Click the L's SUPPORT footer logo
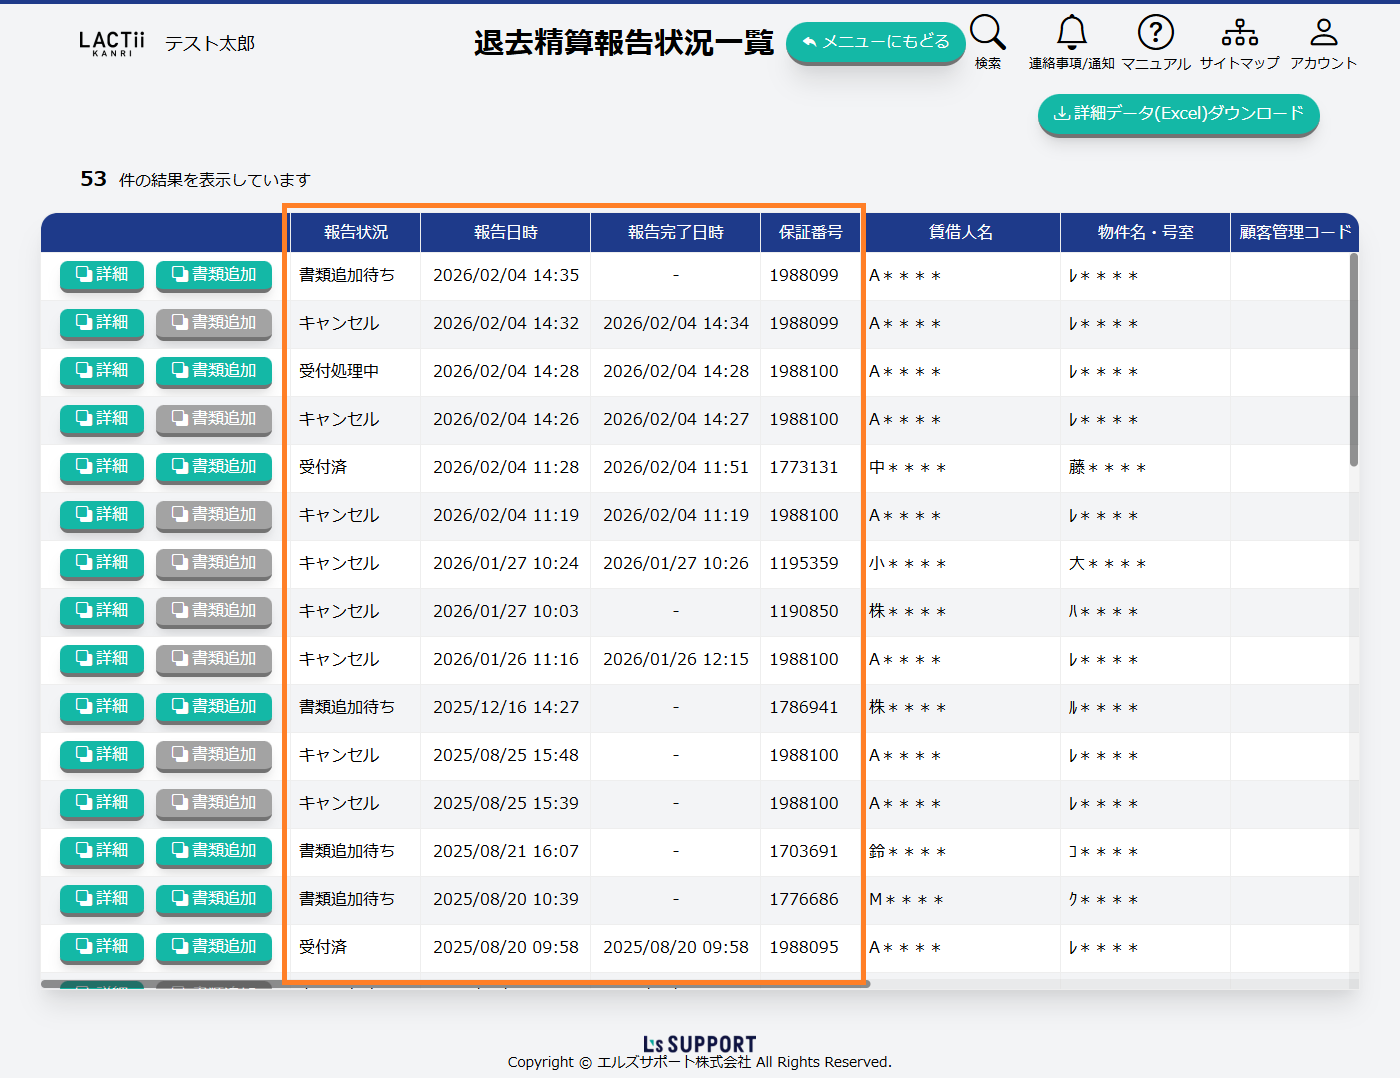The width and height of the screenshot is (1400, 1078). click(699, 1044)
